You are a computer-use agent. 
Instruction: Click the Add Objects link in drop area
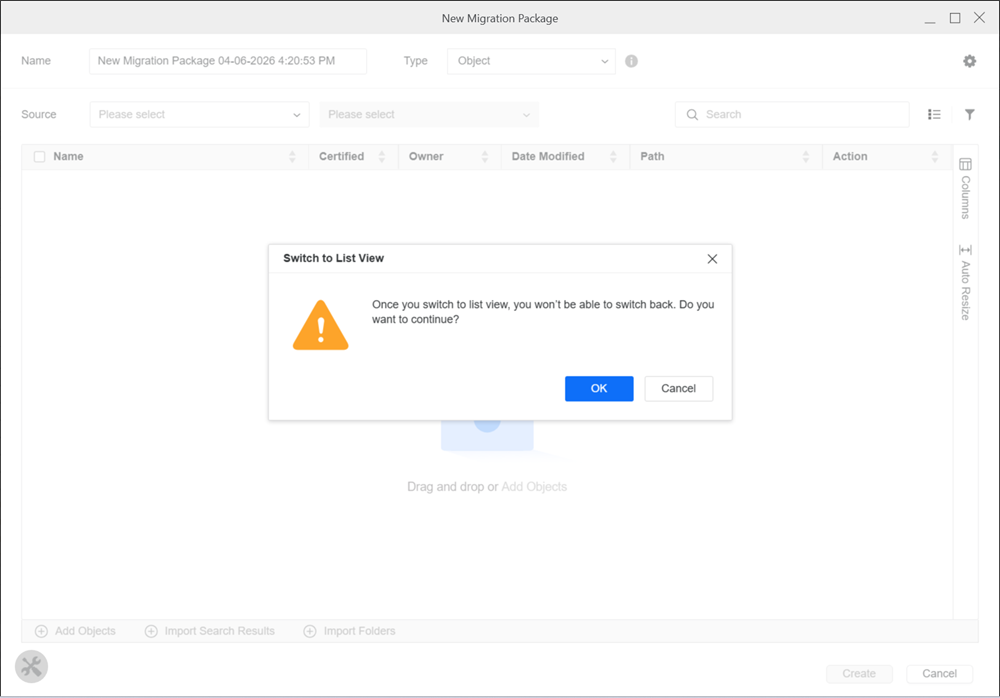pyautogui.click(x=534, y=487)
